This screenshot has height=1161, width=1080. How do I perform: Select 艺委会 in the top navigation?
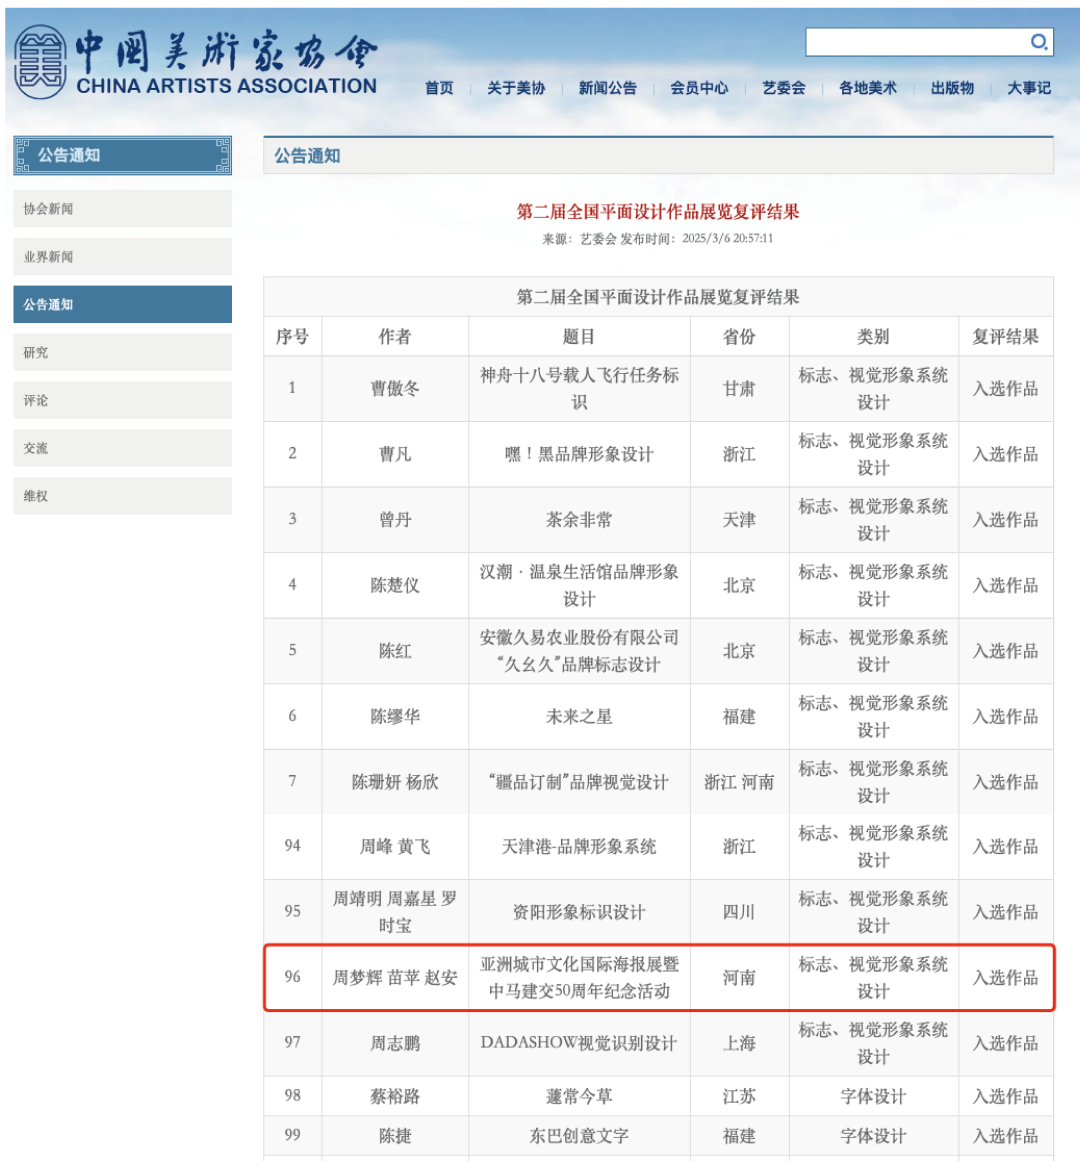[x=783, y=88]
